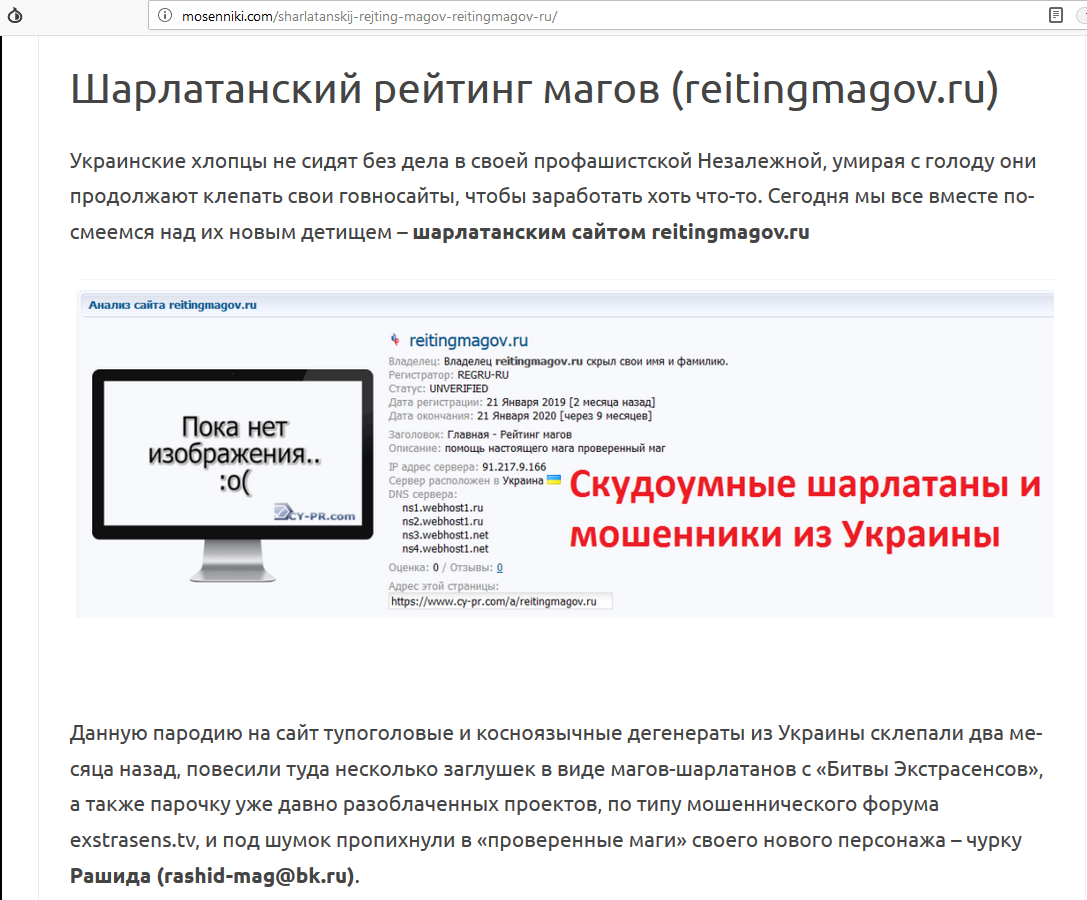Click the IP address 91.217.9.166
1087x900 pixels.
tap(514, 467)
